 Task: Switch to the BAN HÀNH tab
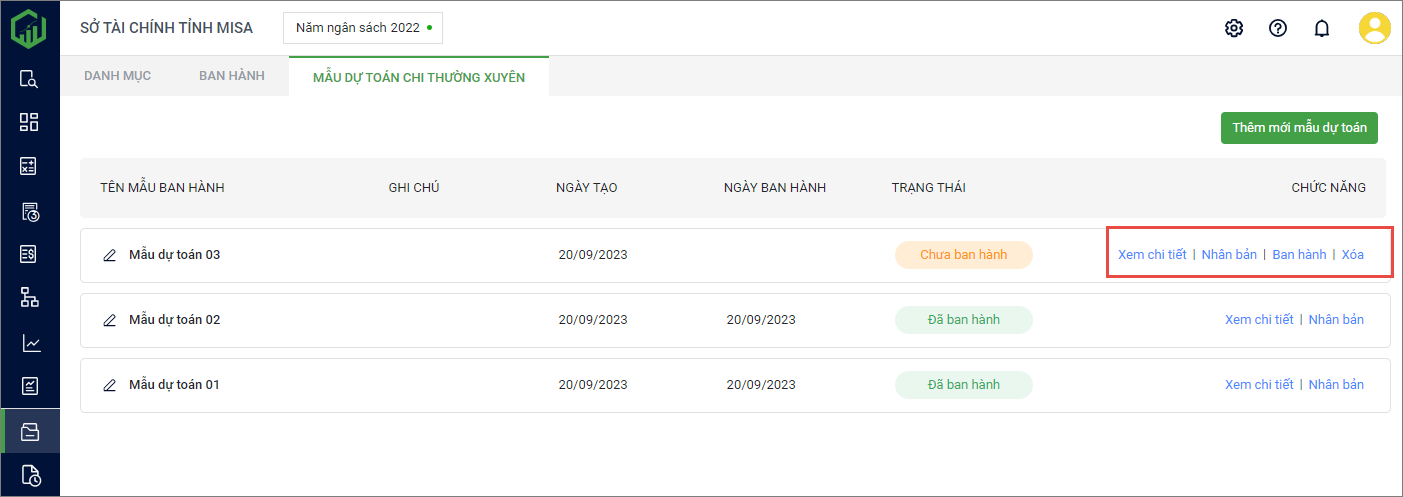[x=232, y=76]
